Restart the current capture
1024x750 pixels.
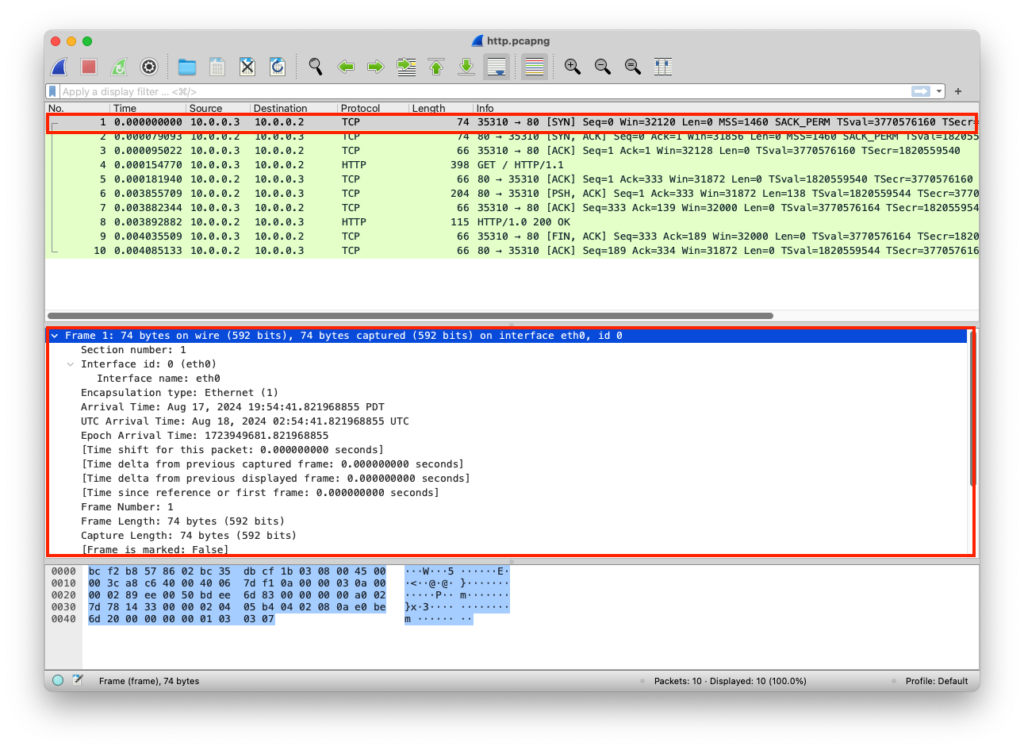(119, 67)
